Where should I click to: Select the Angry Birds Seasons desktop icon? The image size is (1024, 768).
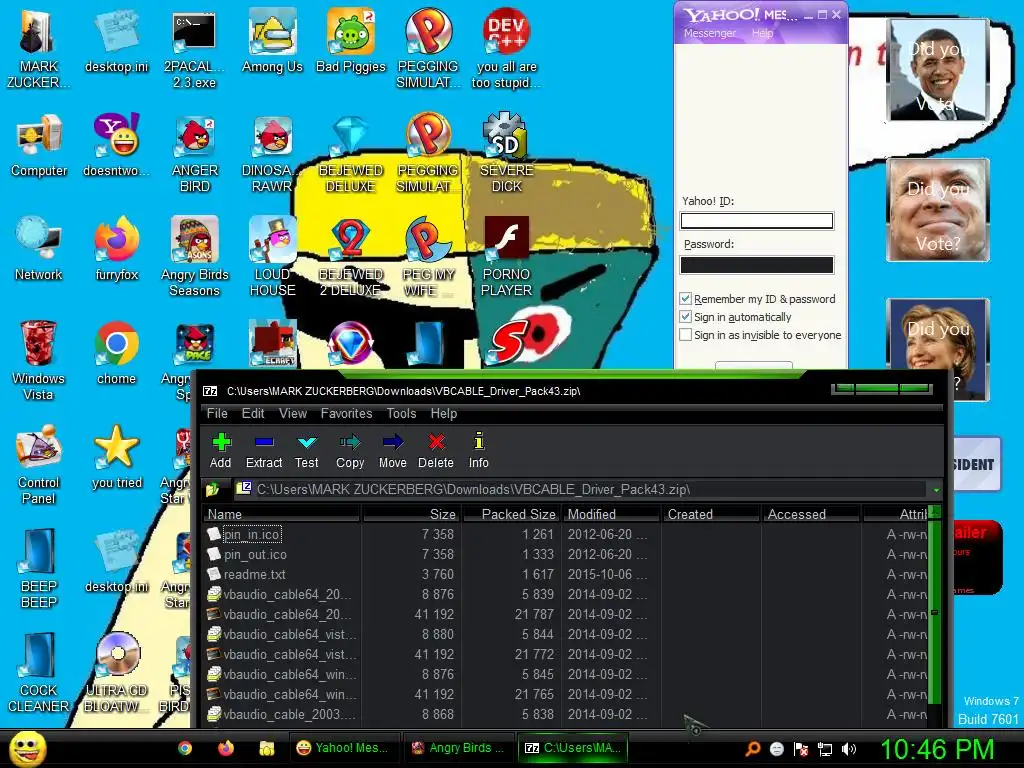click(x=195, y=257)
